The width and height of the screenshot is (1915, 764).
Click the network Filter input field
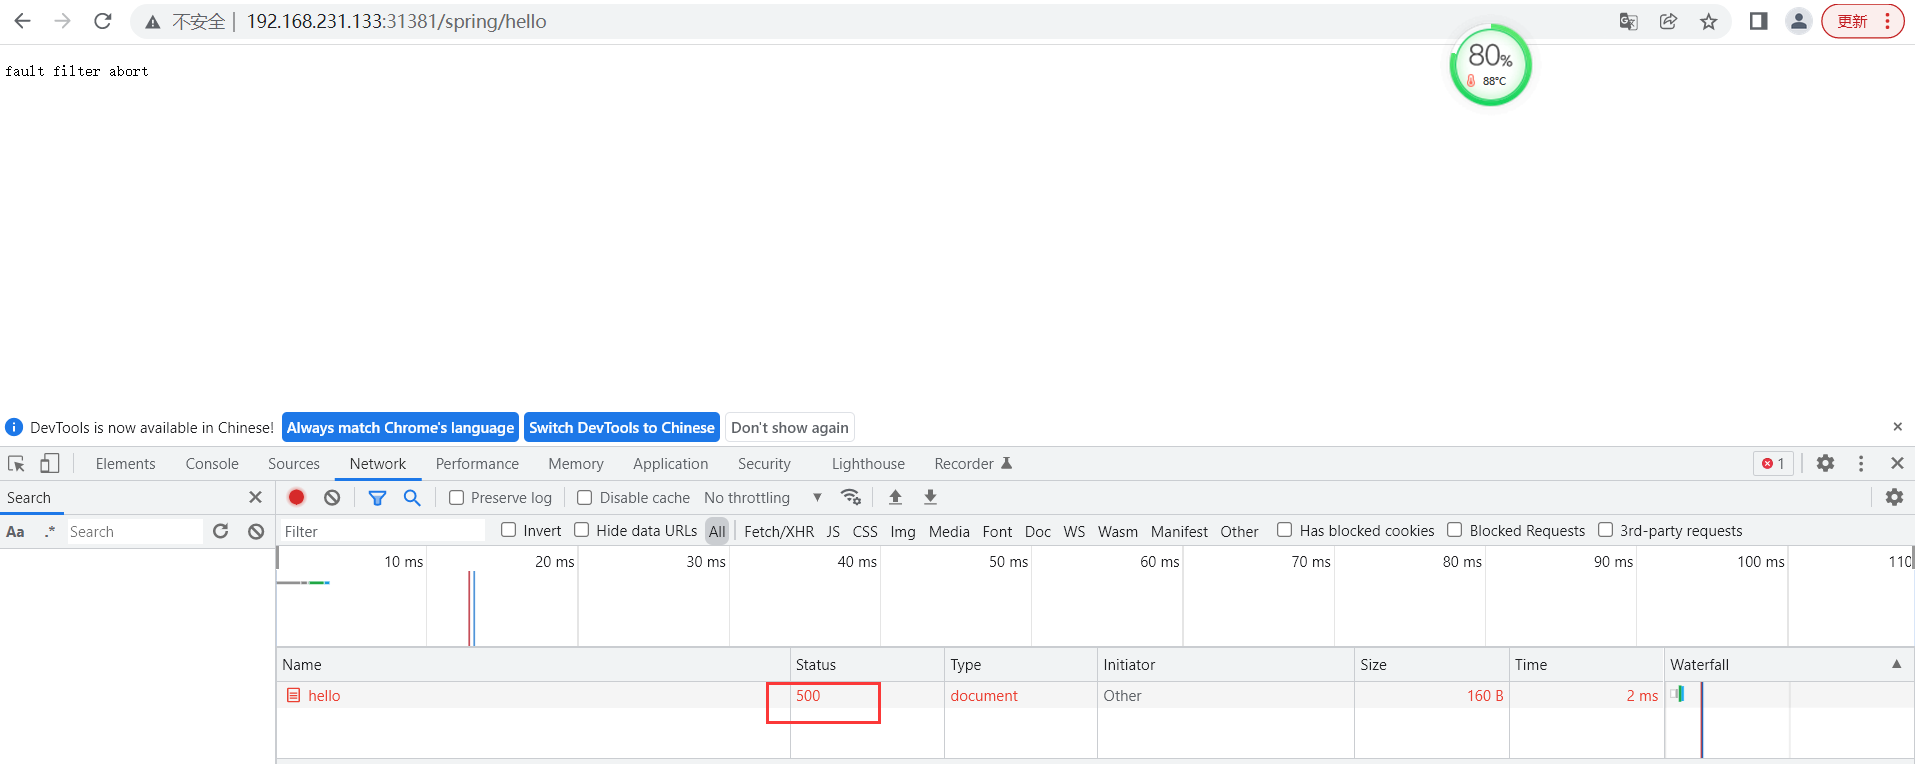[x=380, y=531]
